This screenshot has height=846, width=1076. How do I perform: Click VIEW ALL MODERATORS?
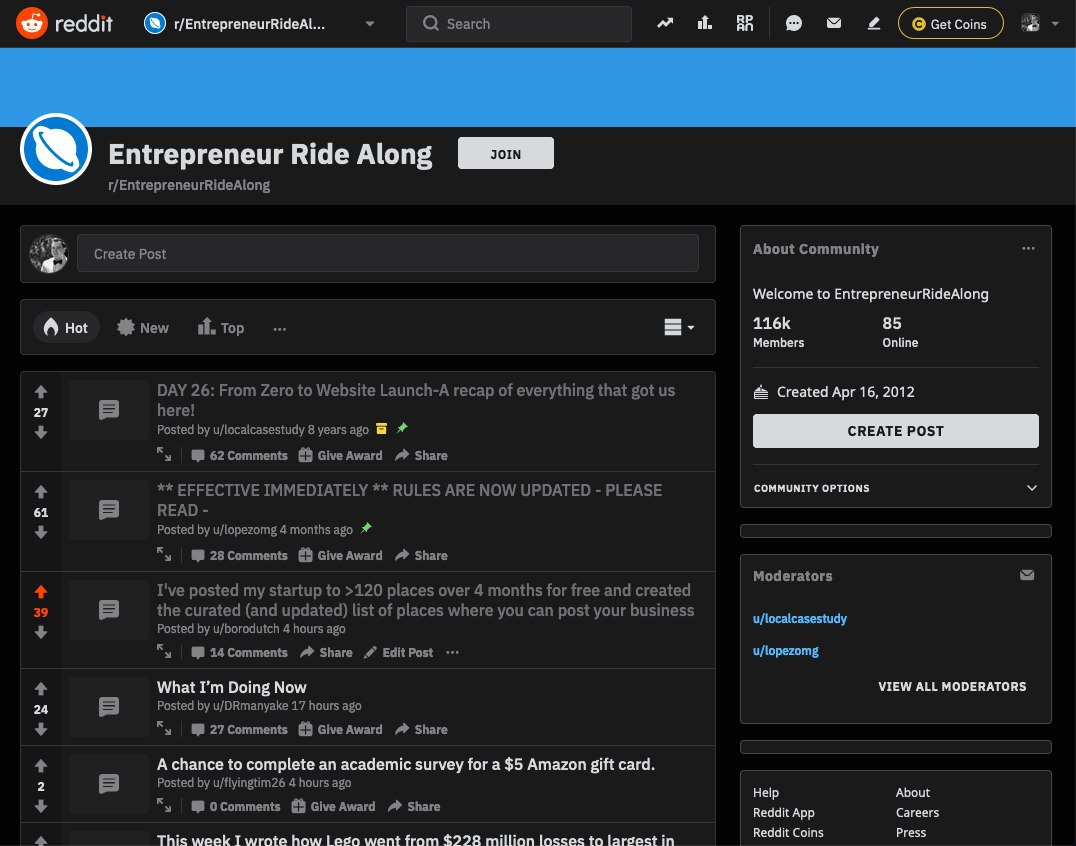(952, 686)
